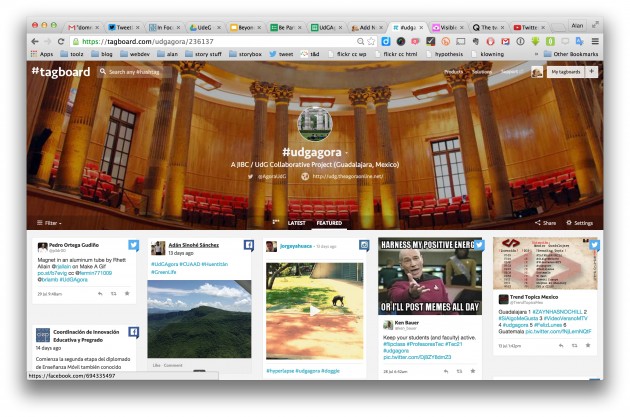The image size is (630, 417).
Task: Reply to Trend Topics Mexico tweet
Action: click(561, 345)
